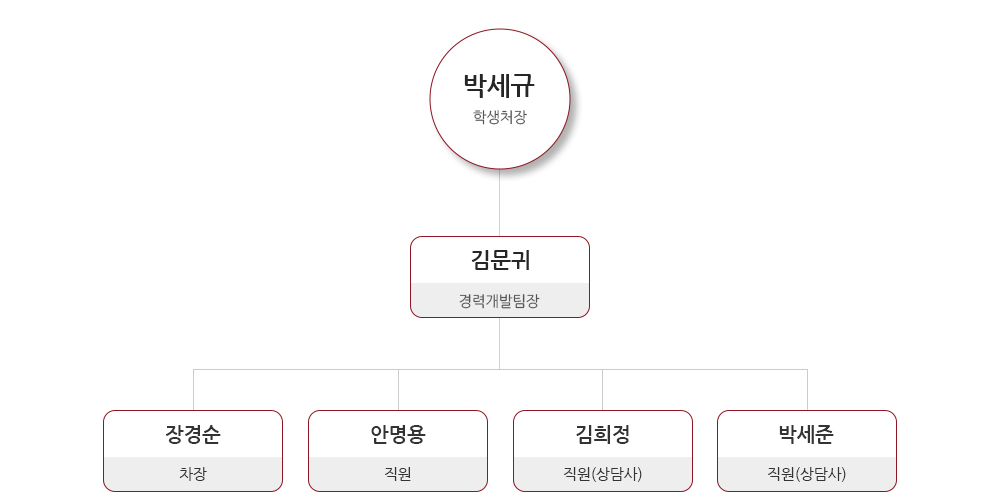Click the 박세규 circle node

pyautogui.click(x=499, y=99)
